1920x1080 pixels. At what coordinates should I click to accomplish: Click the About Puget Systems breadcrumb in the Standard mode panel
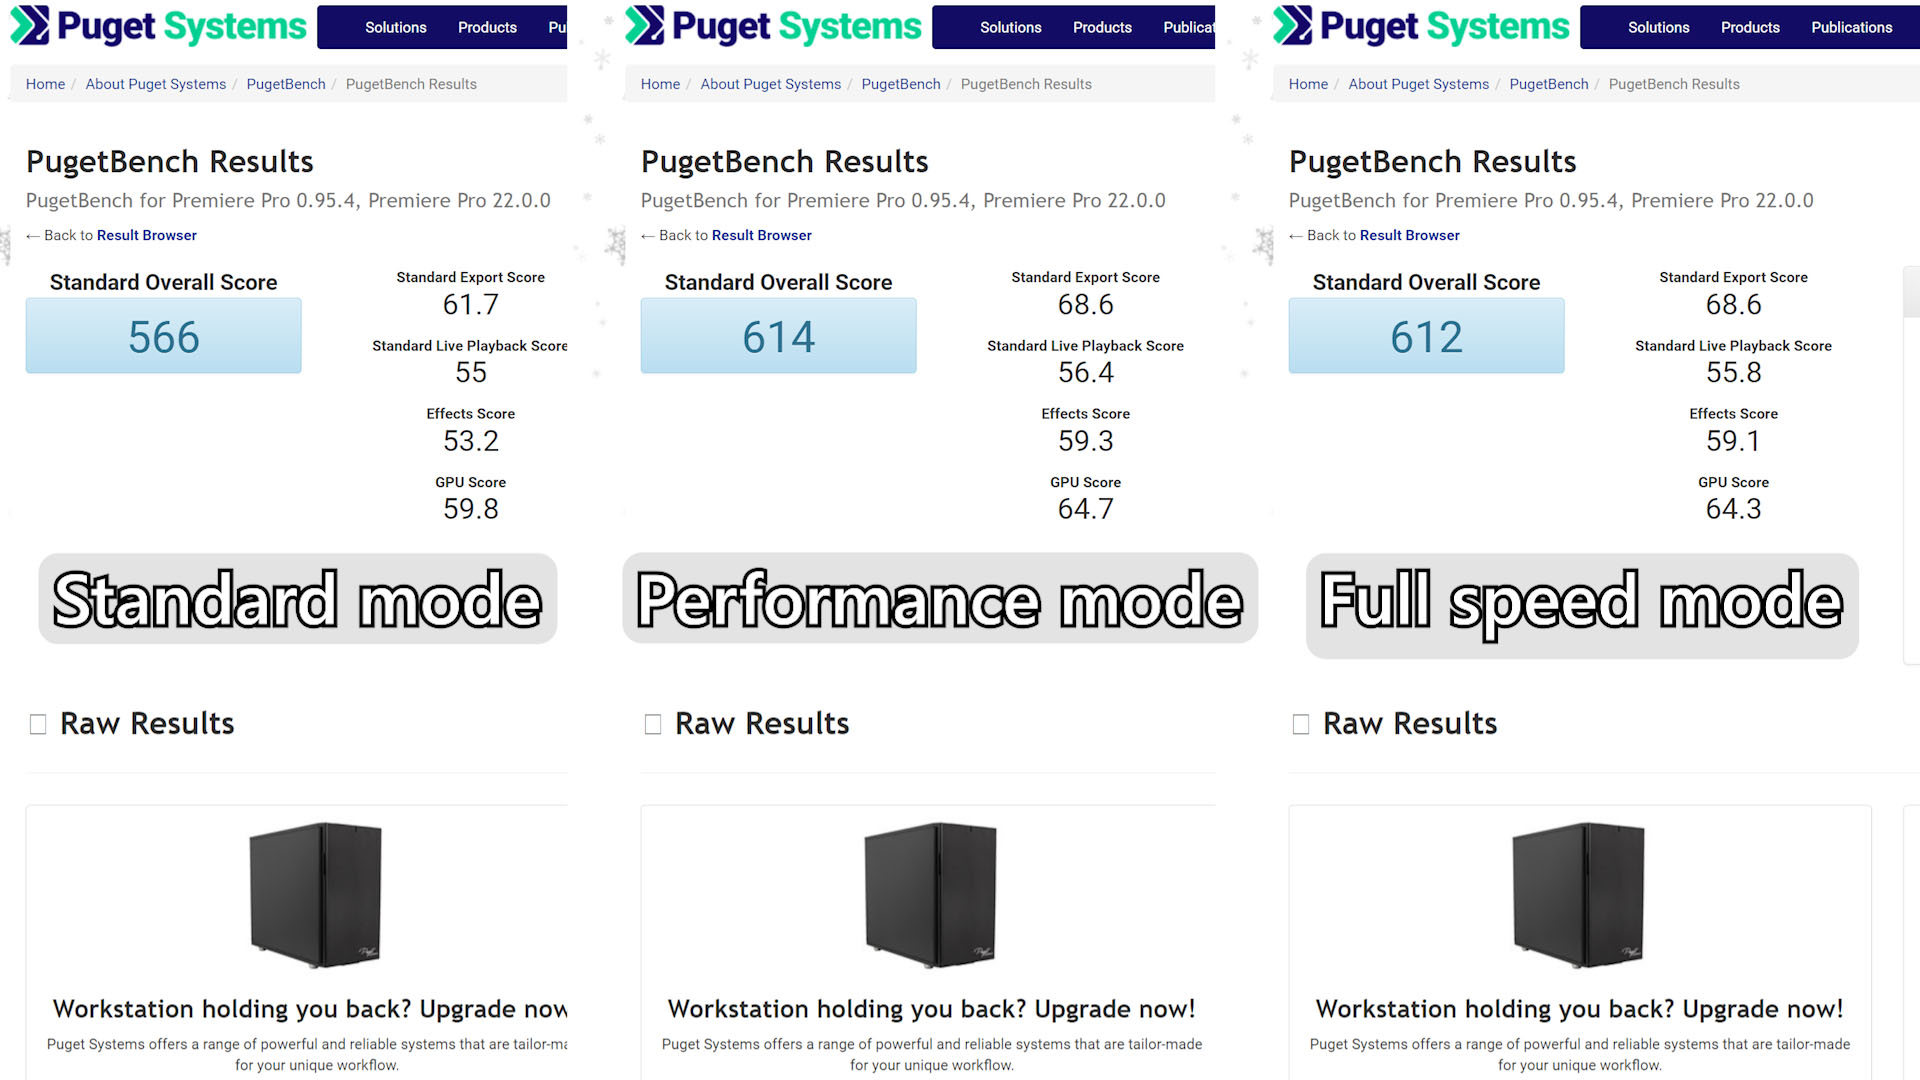[x=156, y=84]
